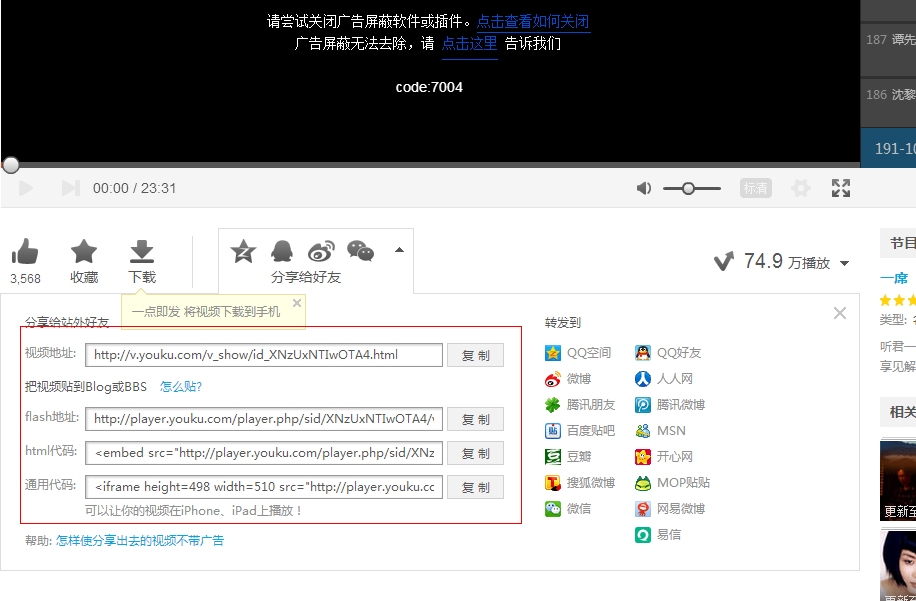Viewport: 916px width, 601px height.
Task: Open the 一席 program link
Action: [894, 278]
